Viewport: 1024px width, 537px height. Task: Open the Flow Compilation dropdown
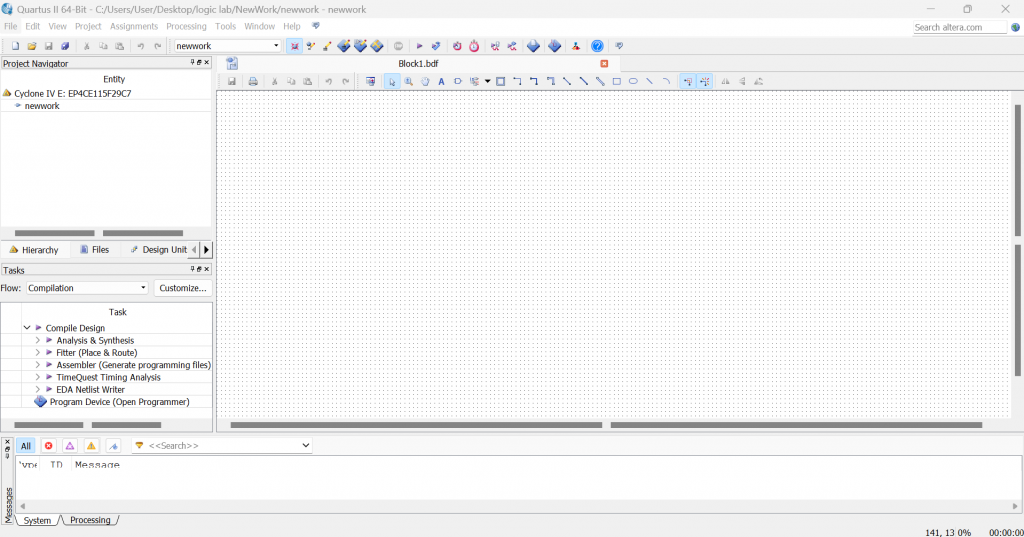pyautogui.click(x=143, y=288)
